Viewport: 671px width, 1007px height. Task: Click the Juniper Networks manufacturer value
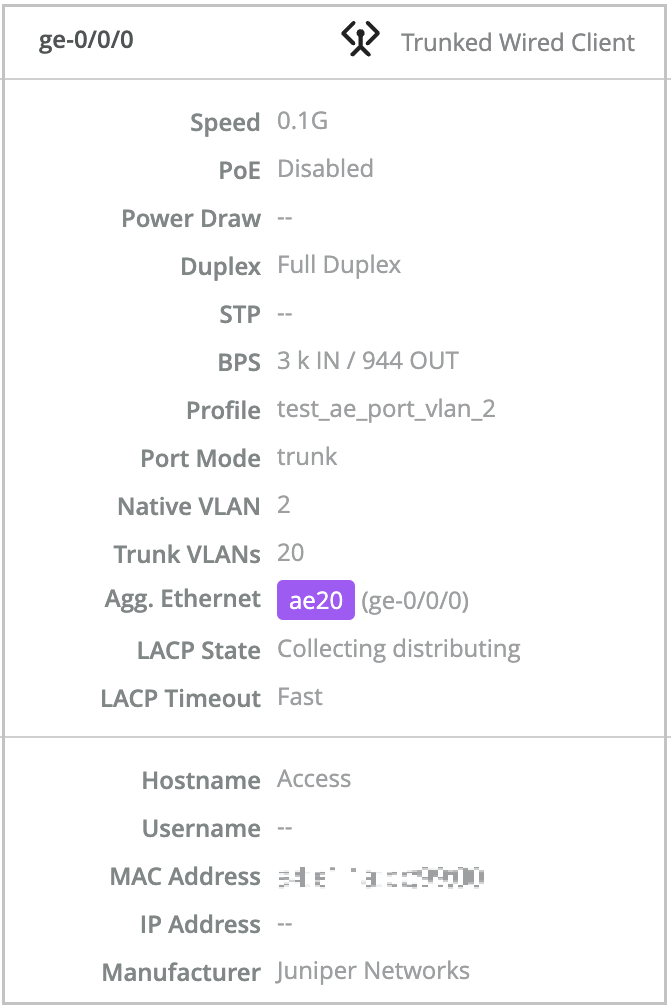pyautogui.click(x=371, y=970)
